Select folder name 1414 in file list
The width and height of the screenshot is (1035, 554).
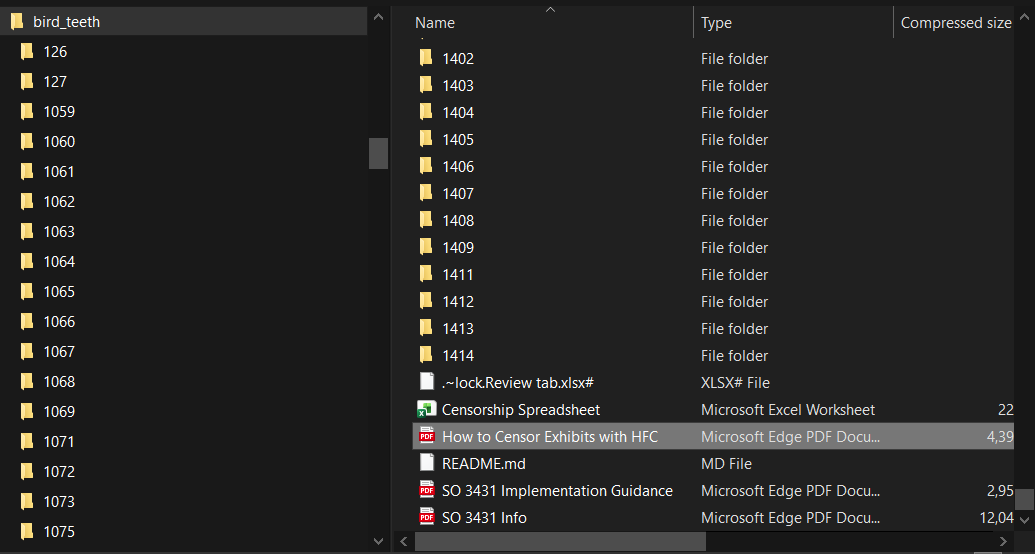(458, 356)
